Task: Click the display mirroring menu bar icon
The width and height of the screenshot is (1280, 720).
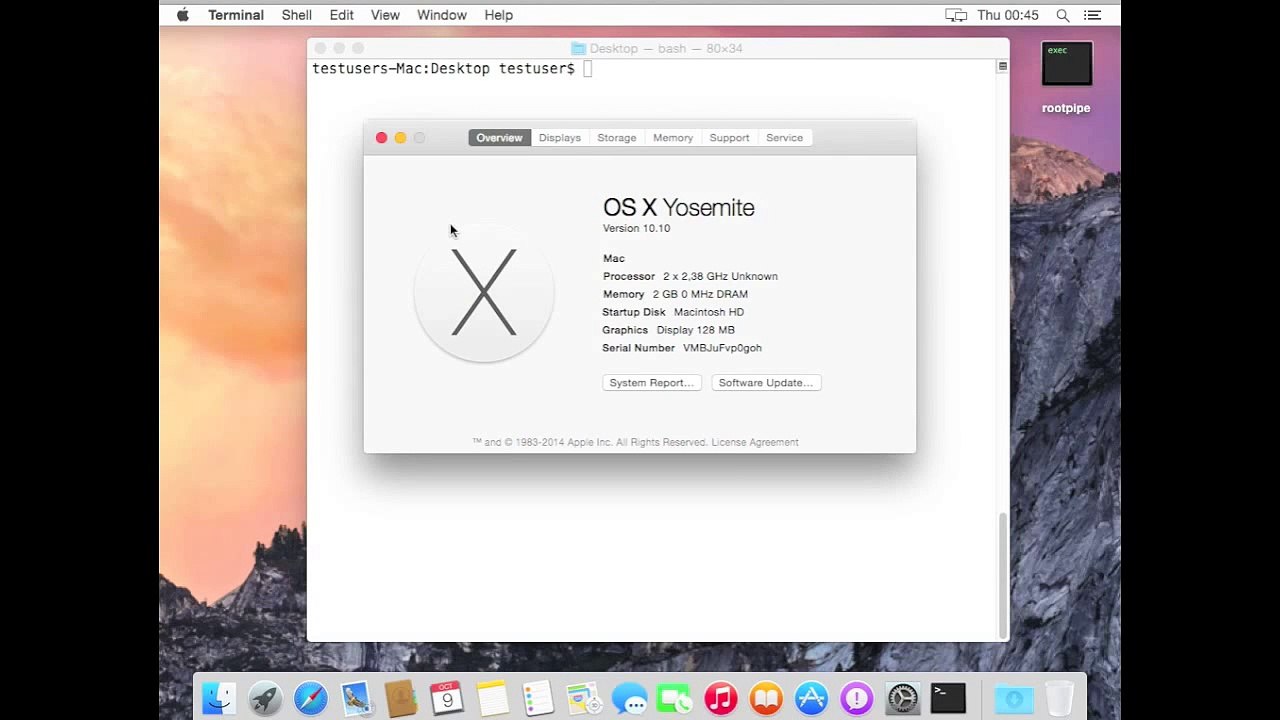Action: [x=956, y=15]
